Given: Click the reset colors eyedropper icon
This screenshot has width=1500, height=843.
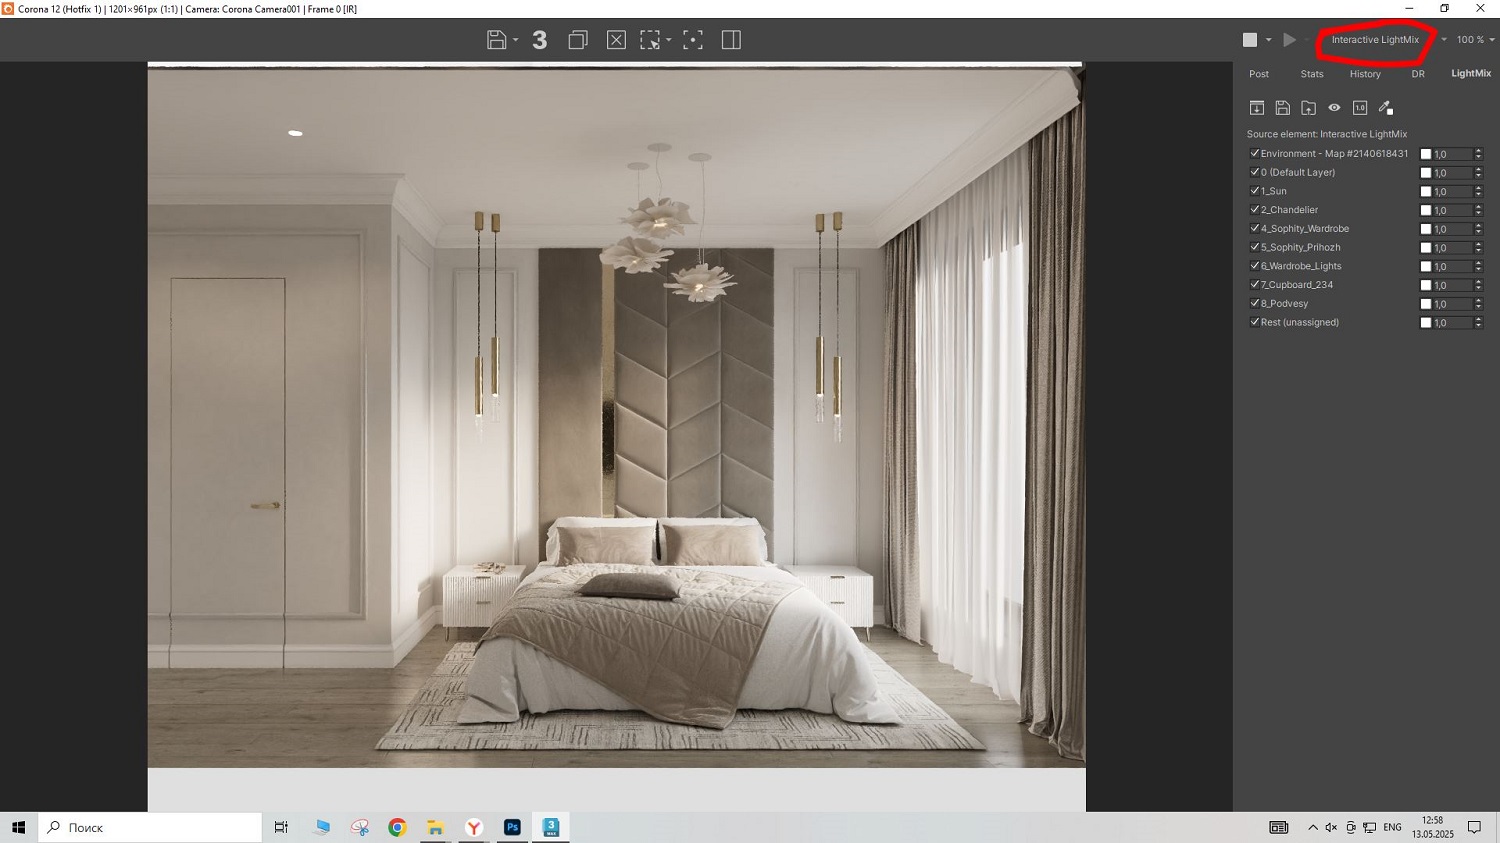Looking at the screenshot, I should coord(1386,108).
